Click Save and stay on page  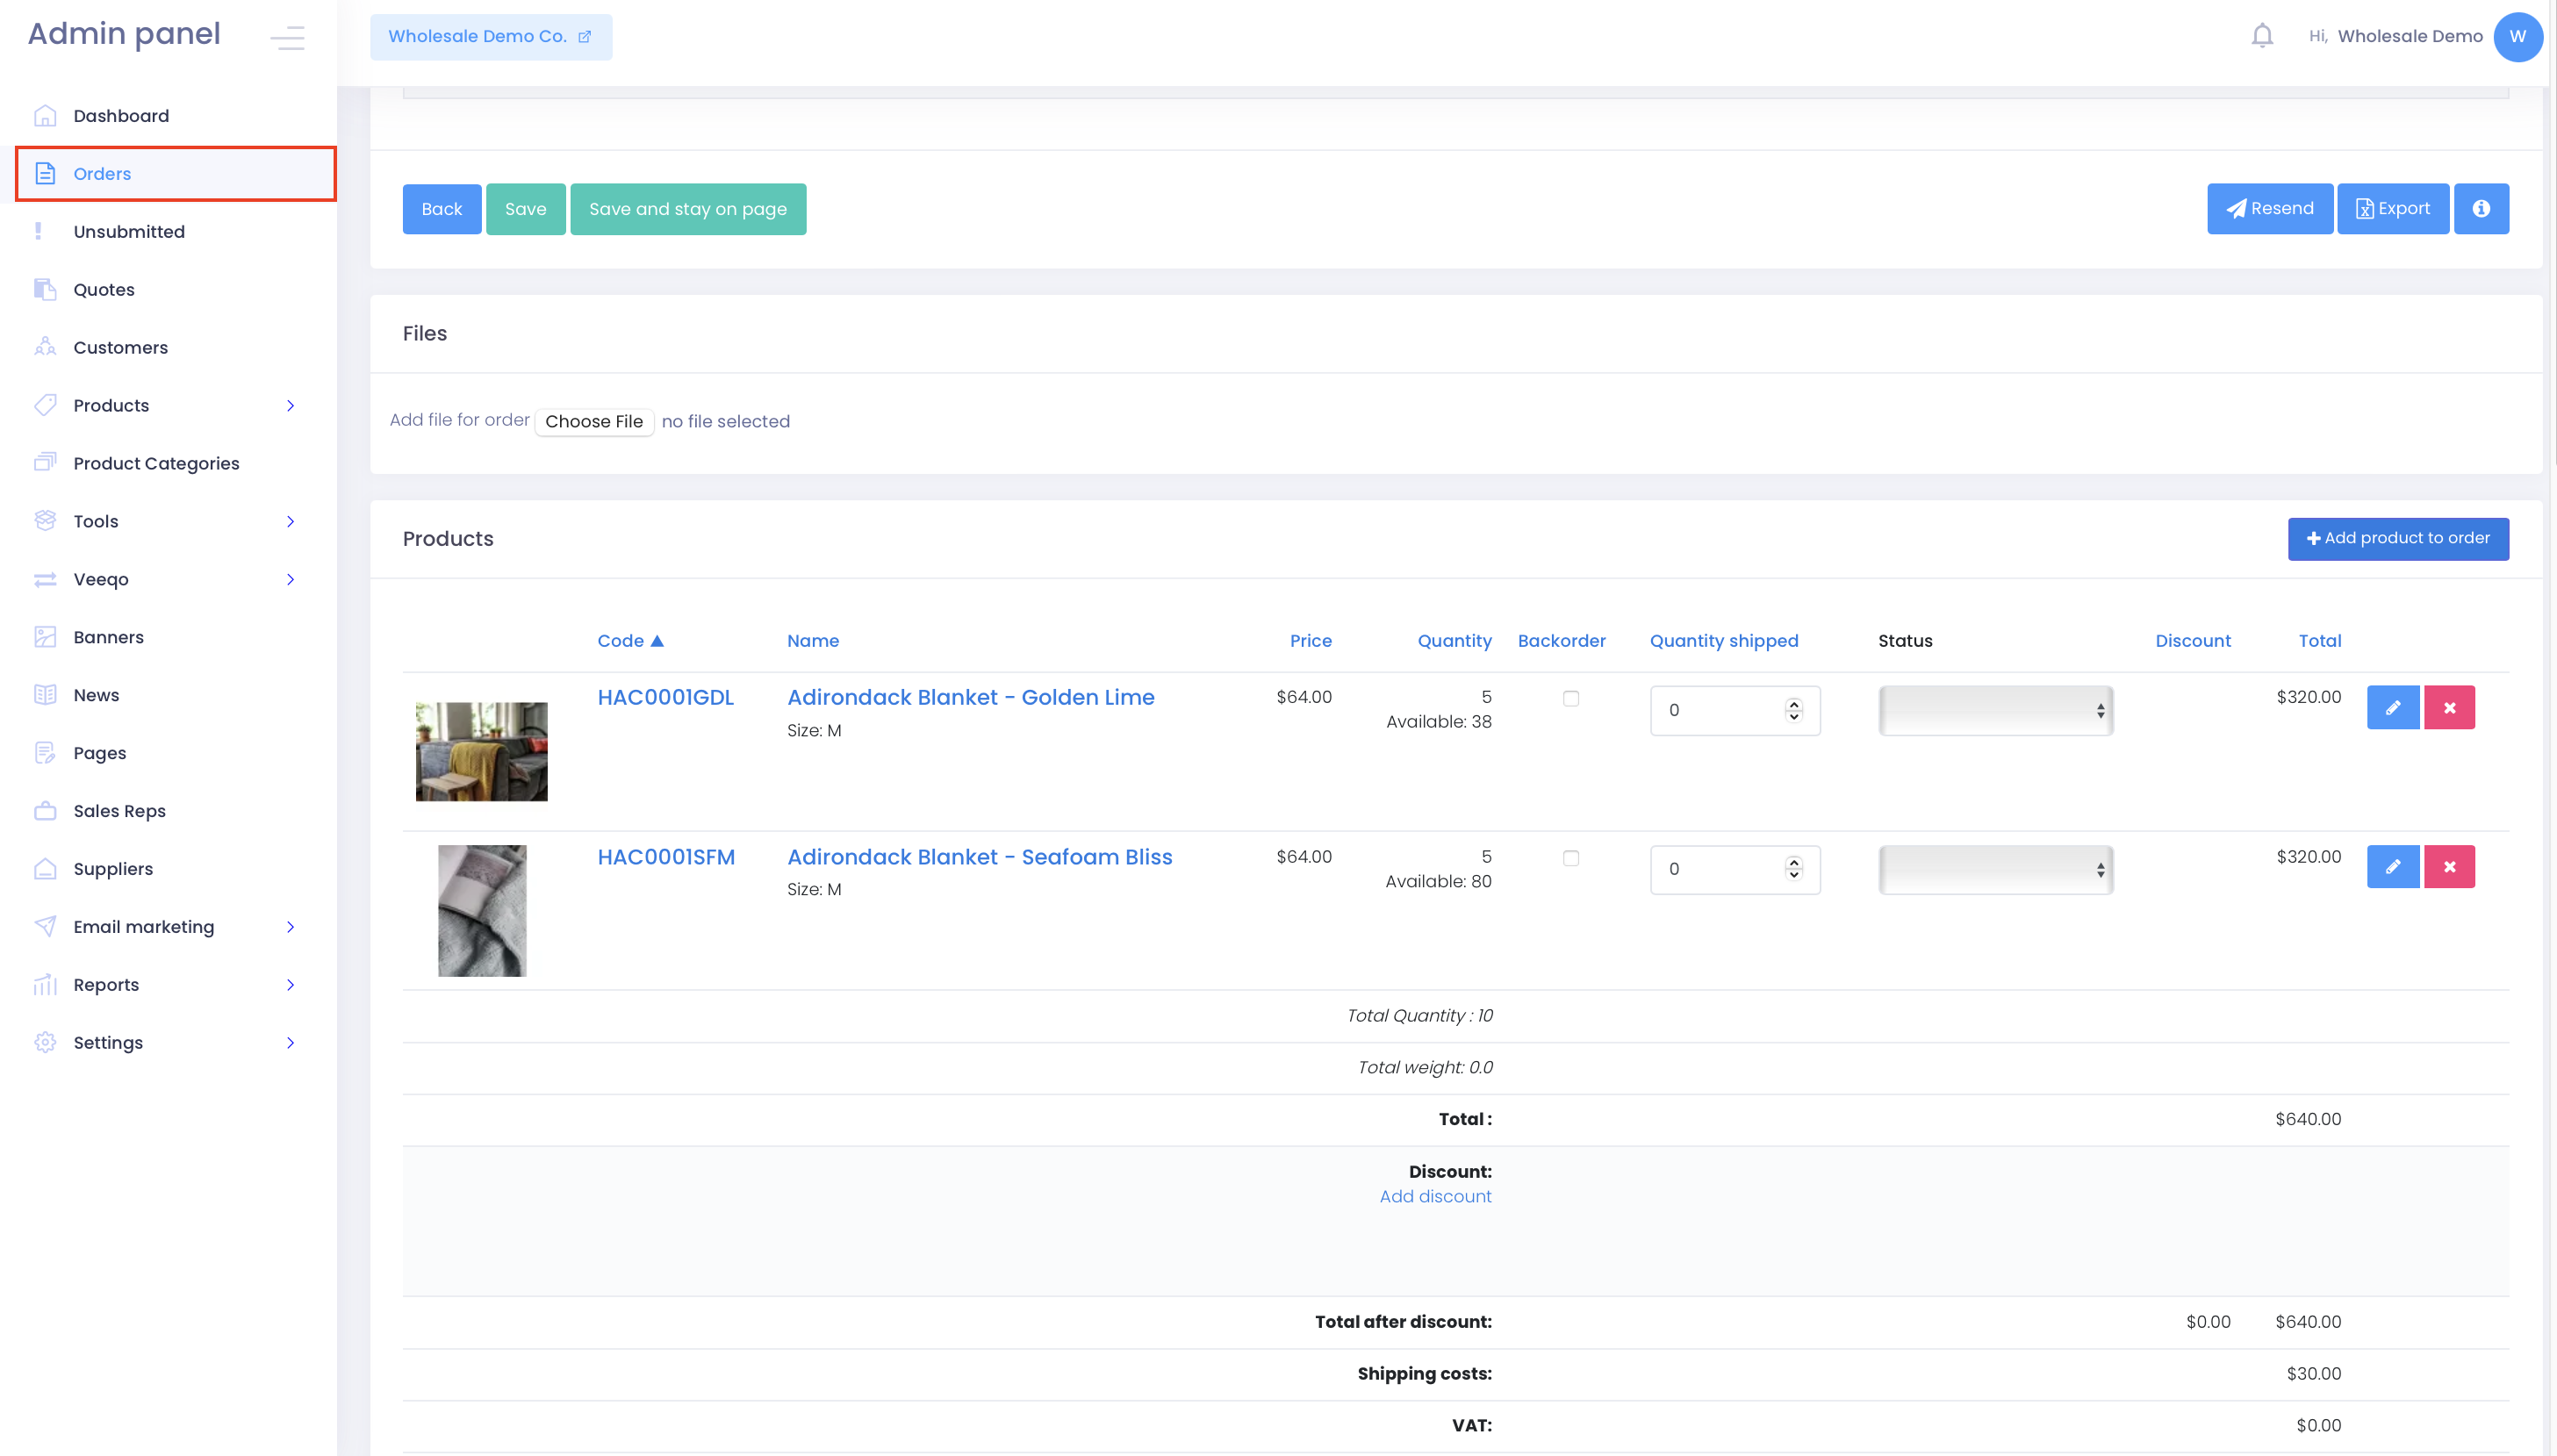click(687, 208)
